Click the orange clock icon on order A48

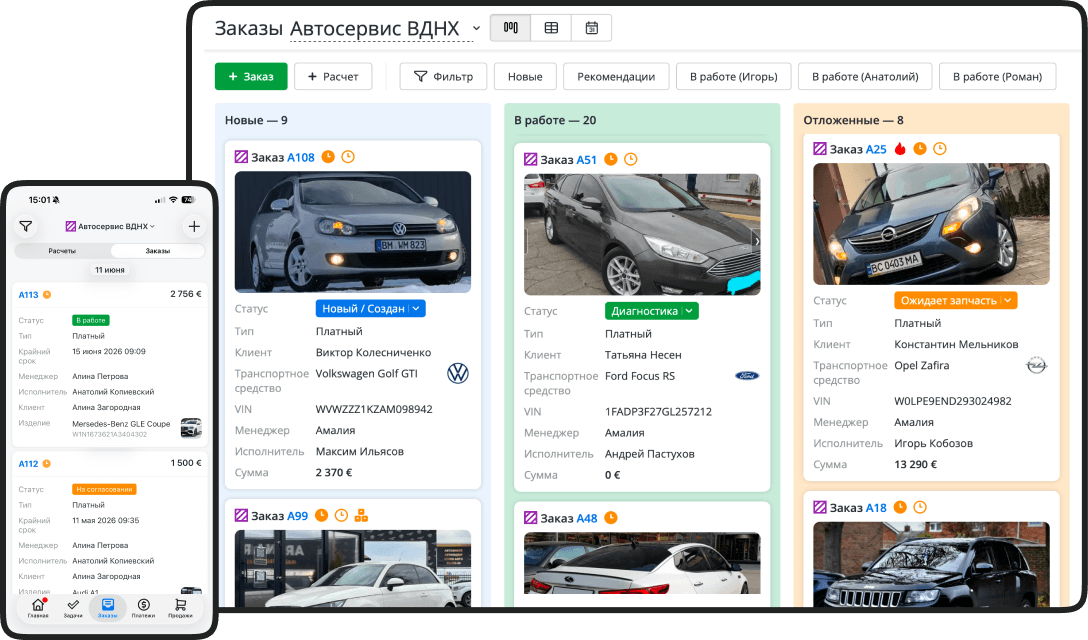pos(611,517)
